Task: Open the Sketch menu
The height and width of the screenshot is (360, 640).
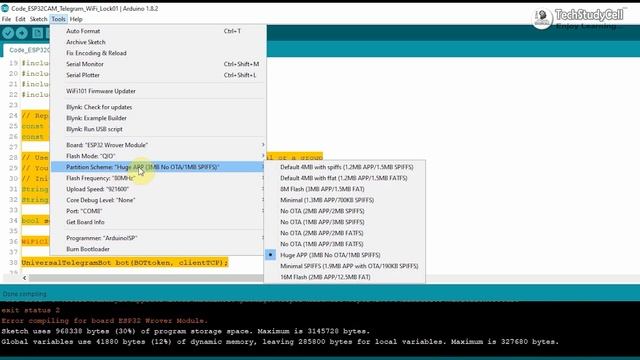Action: coord(38,19)
